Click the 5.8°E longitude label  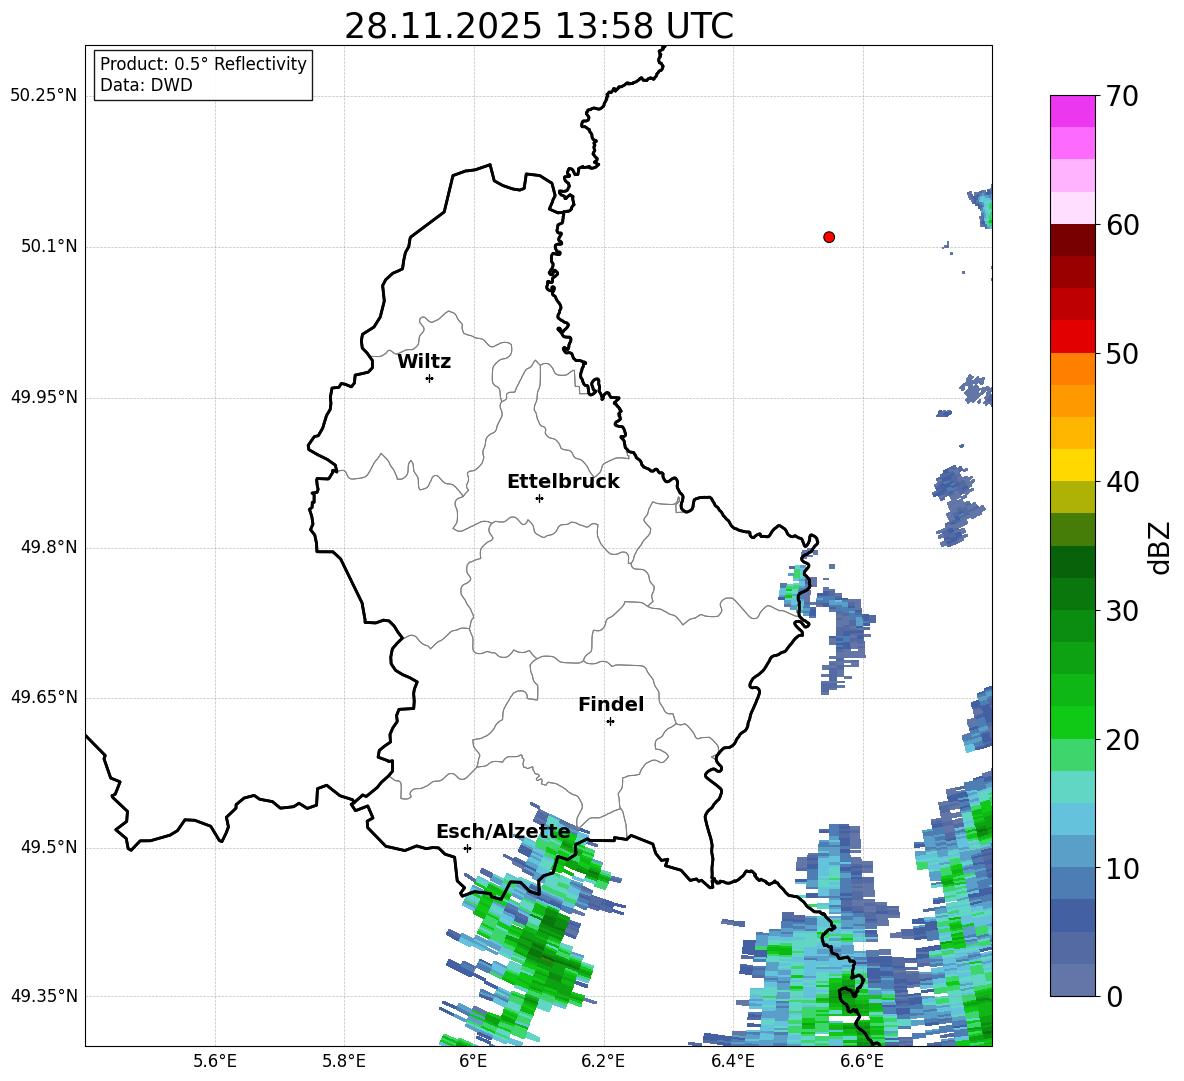(x=344, y=1062)
